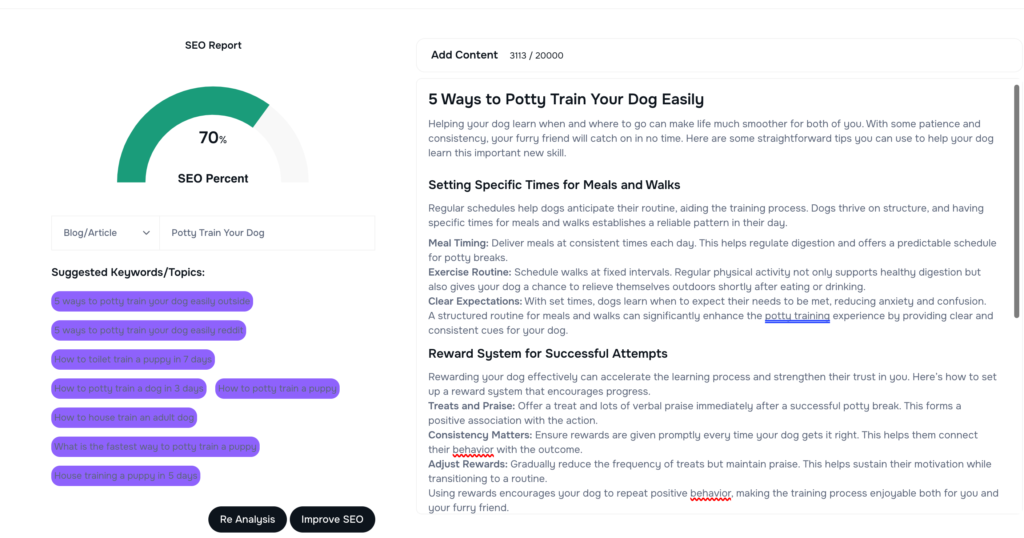Image resolution: width=1024 pixels, height=538 pixels.
Task: Open the Blog/Article dropdown chevron
Action: [146, 233]
